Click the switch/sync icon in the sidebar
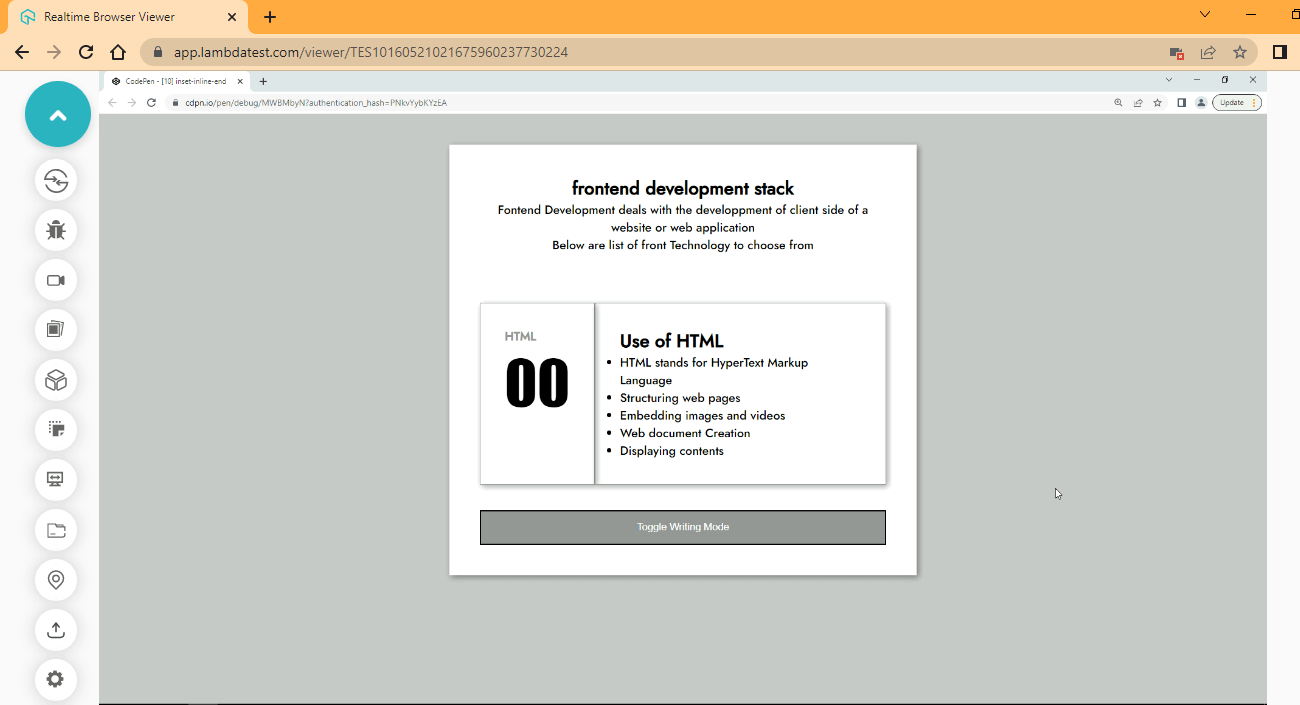 (x=56, y=180)
